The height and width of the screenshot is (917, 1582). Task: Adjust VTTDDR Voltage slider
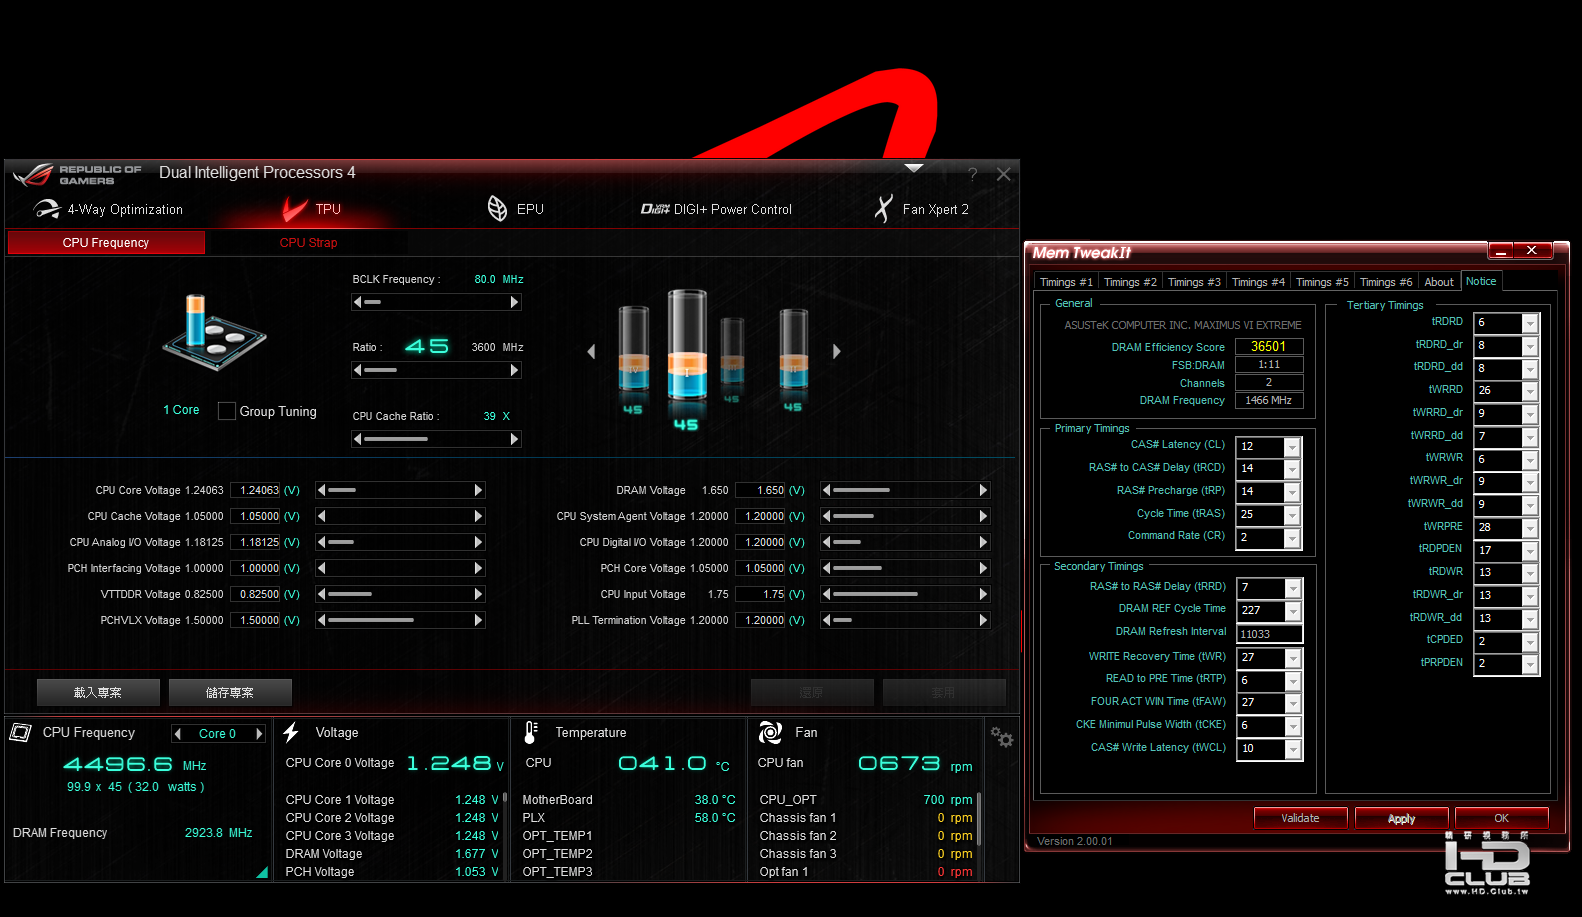(x=401, y=594)
